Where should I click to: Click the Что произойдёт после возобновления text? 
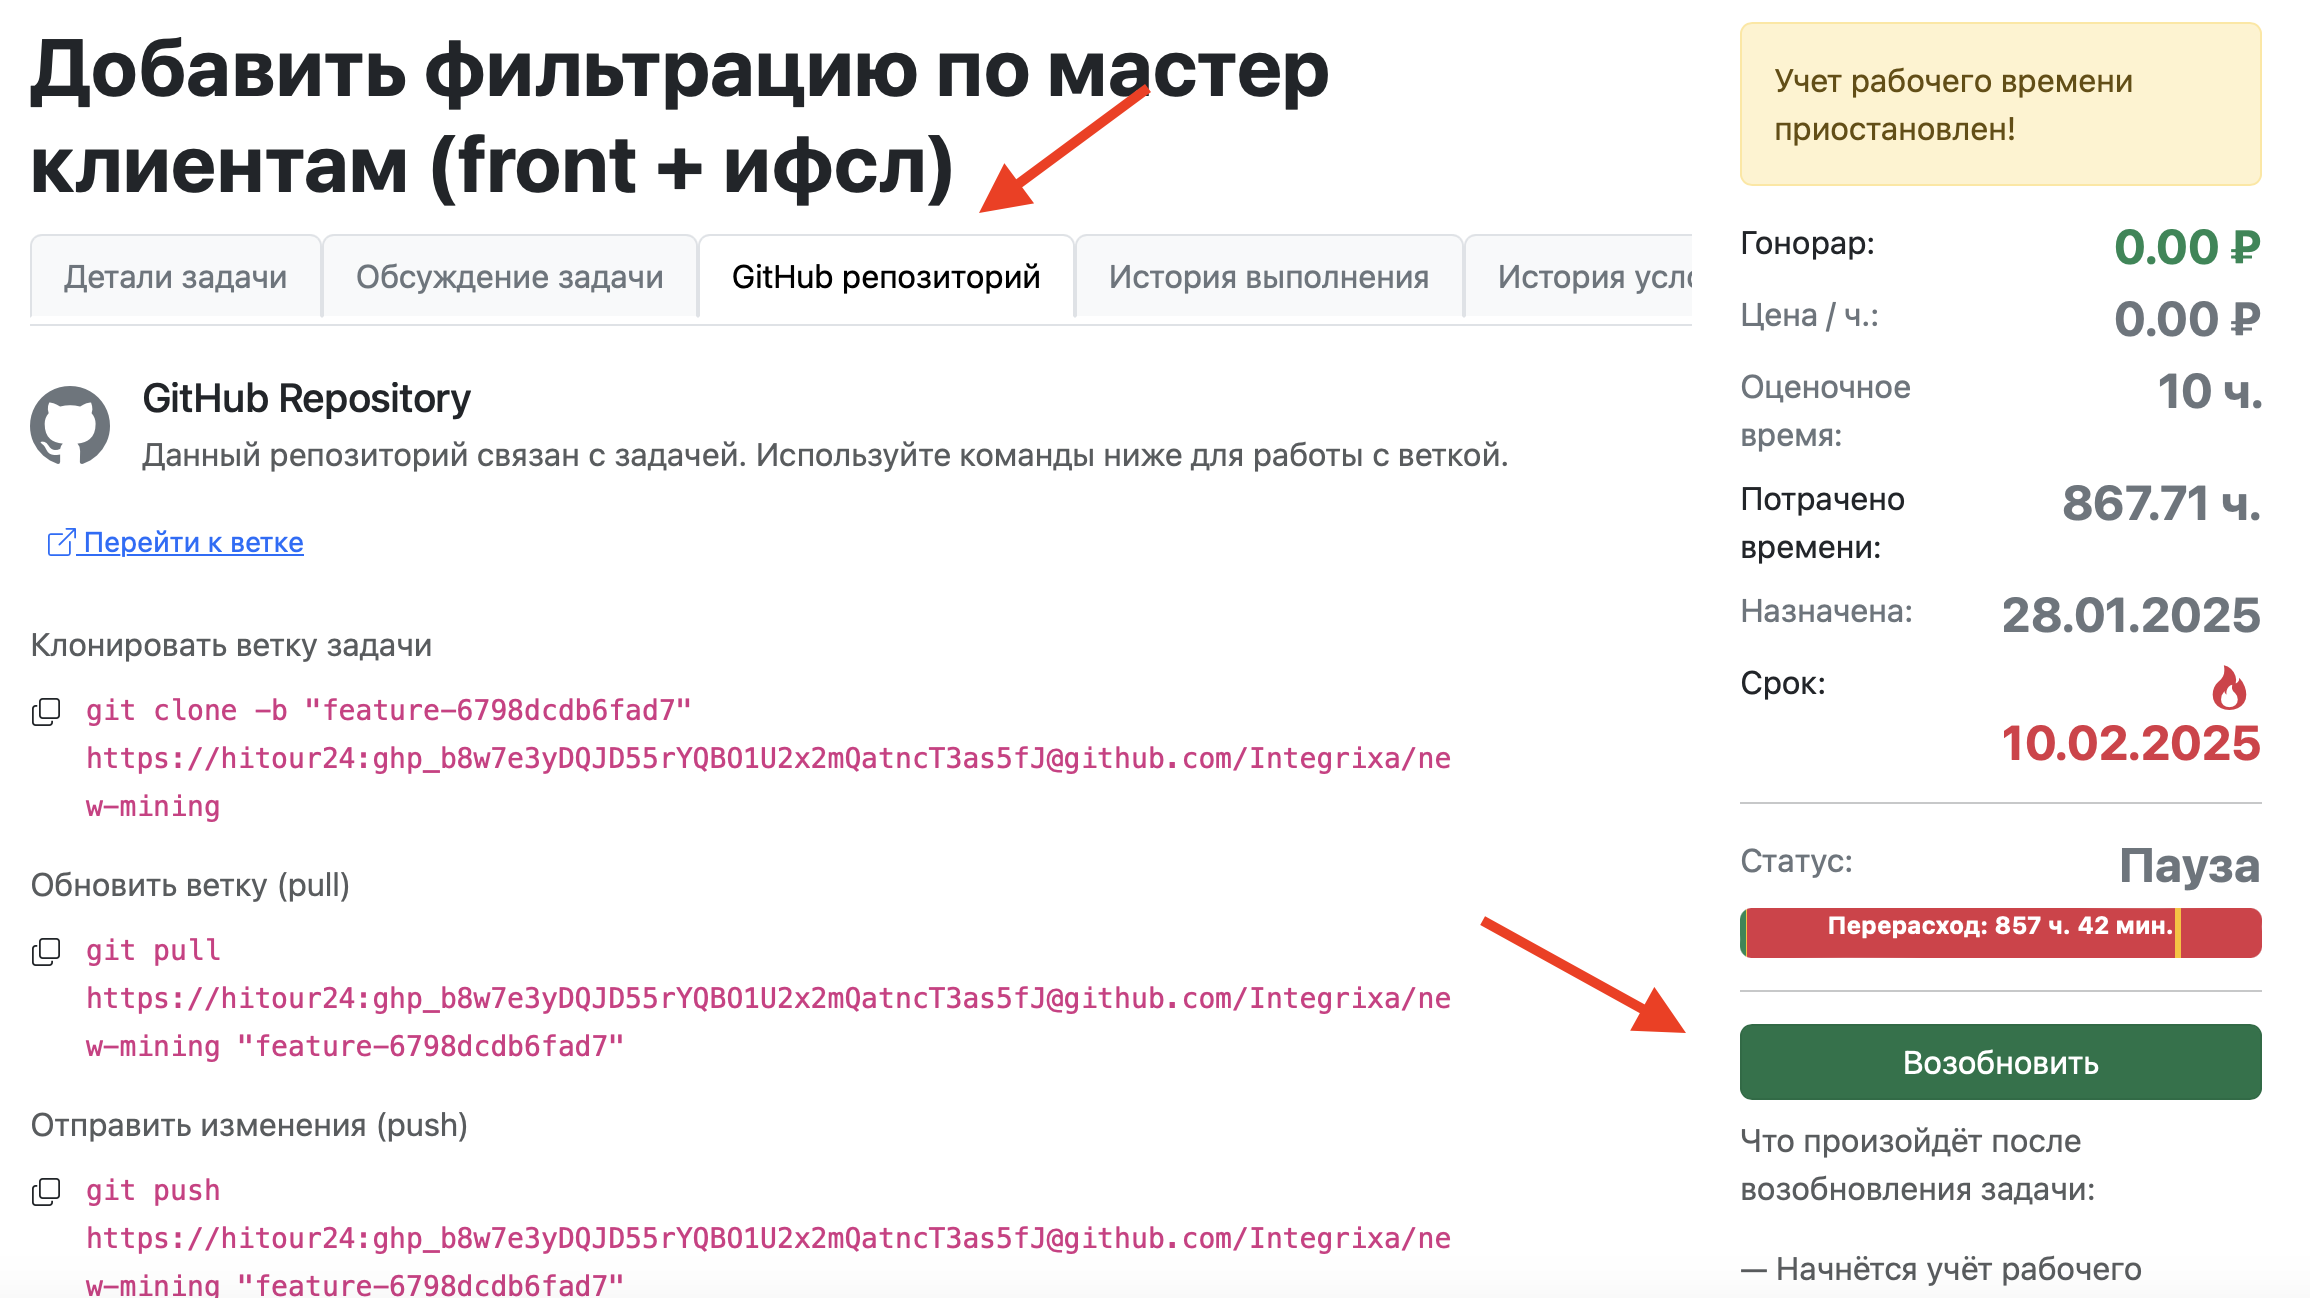tap(1918, 1165)
